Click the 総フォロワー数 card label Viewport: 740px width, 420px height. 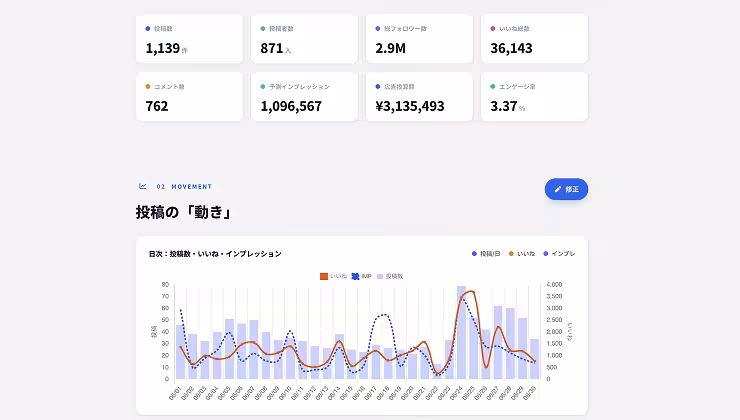[405, 29]
